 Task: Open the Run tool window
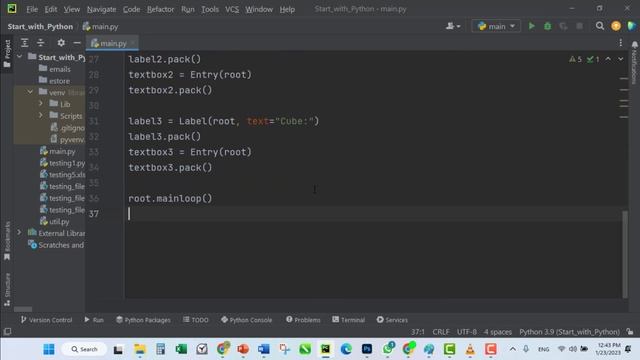point(94,320)
